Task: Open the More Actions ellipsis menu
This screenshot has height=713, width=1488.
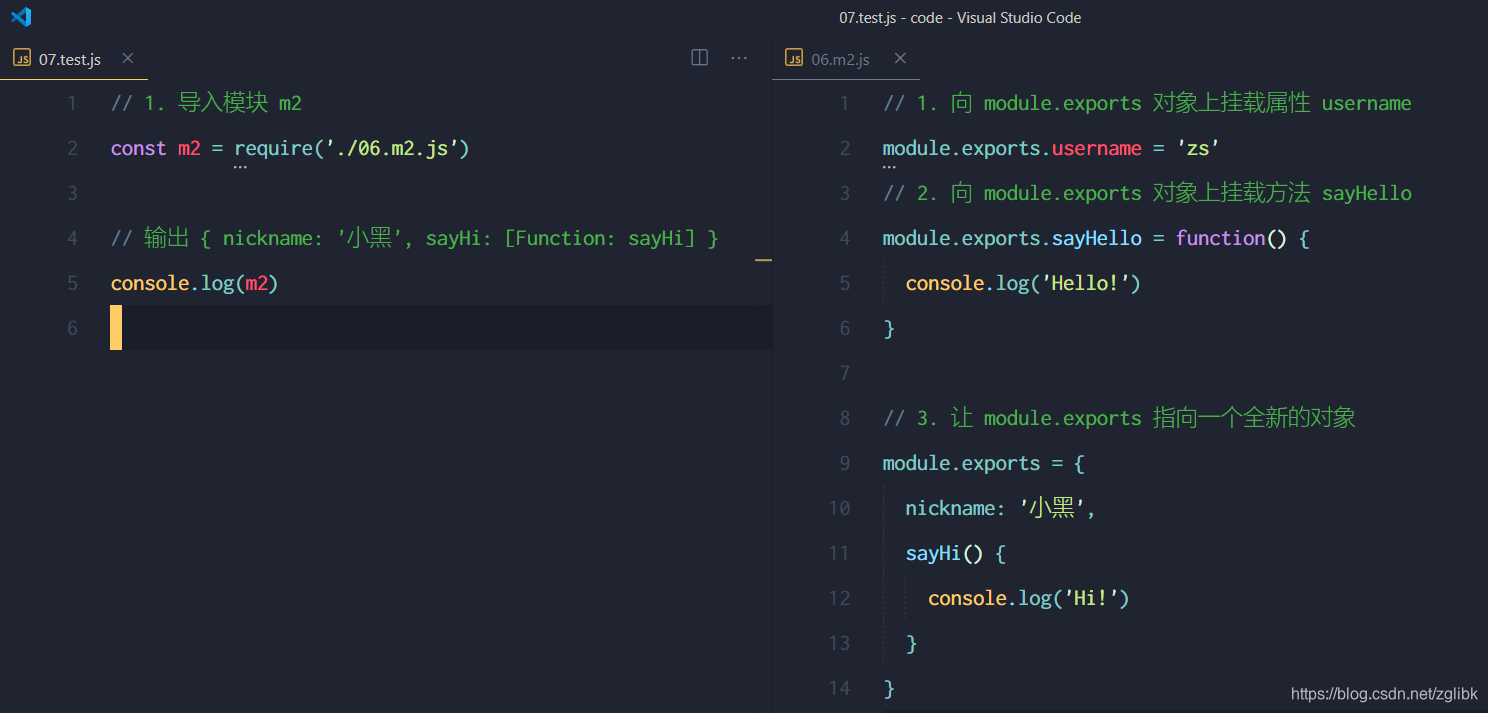Action: point(739,58)
